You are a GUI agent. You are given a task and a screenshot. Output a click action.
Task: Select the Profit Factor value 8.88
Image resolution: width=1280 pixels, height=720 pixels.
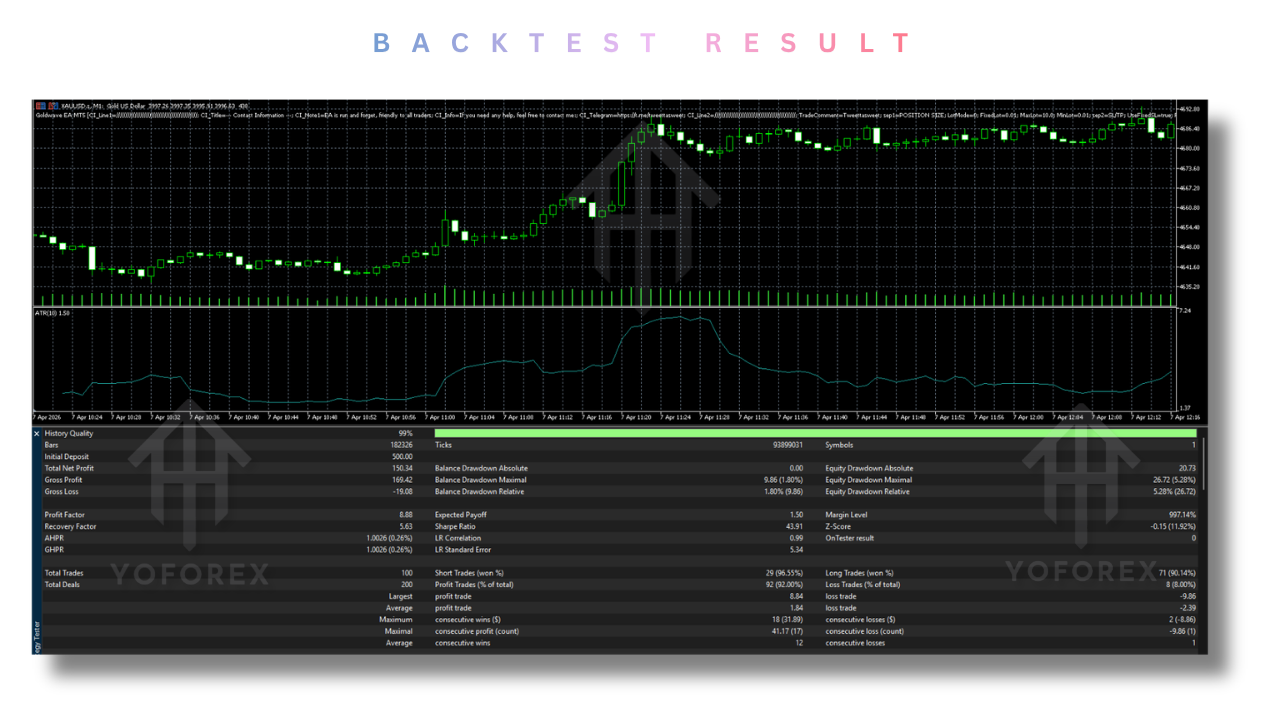pyautogui.click(x=405, y=515)
